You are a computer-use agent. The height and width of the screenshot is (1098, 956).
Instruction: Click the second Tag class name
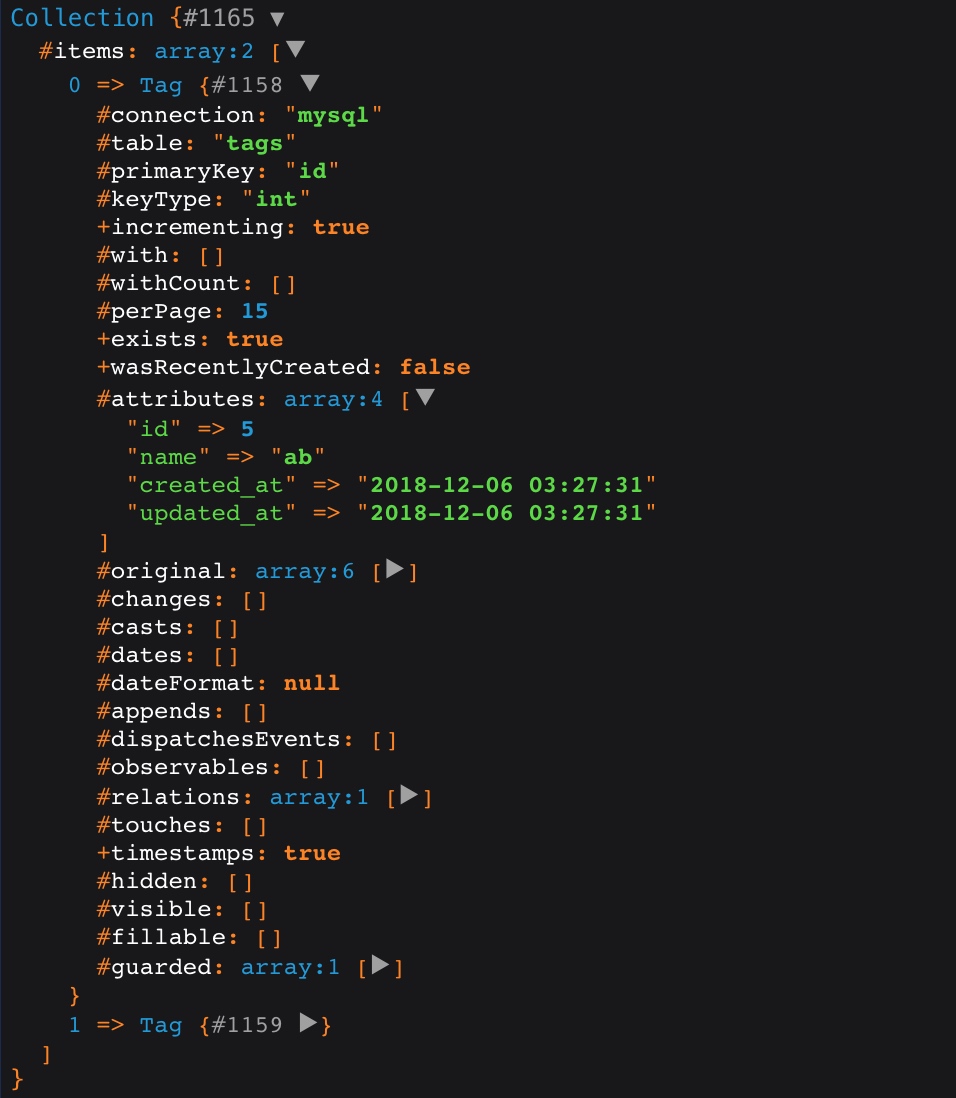[x=160, y=1025]
